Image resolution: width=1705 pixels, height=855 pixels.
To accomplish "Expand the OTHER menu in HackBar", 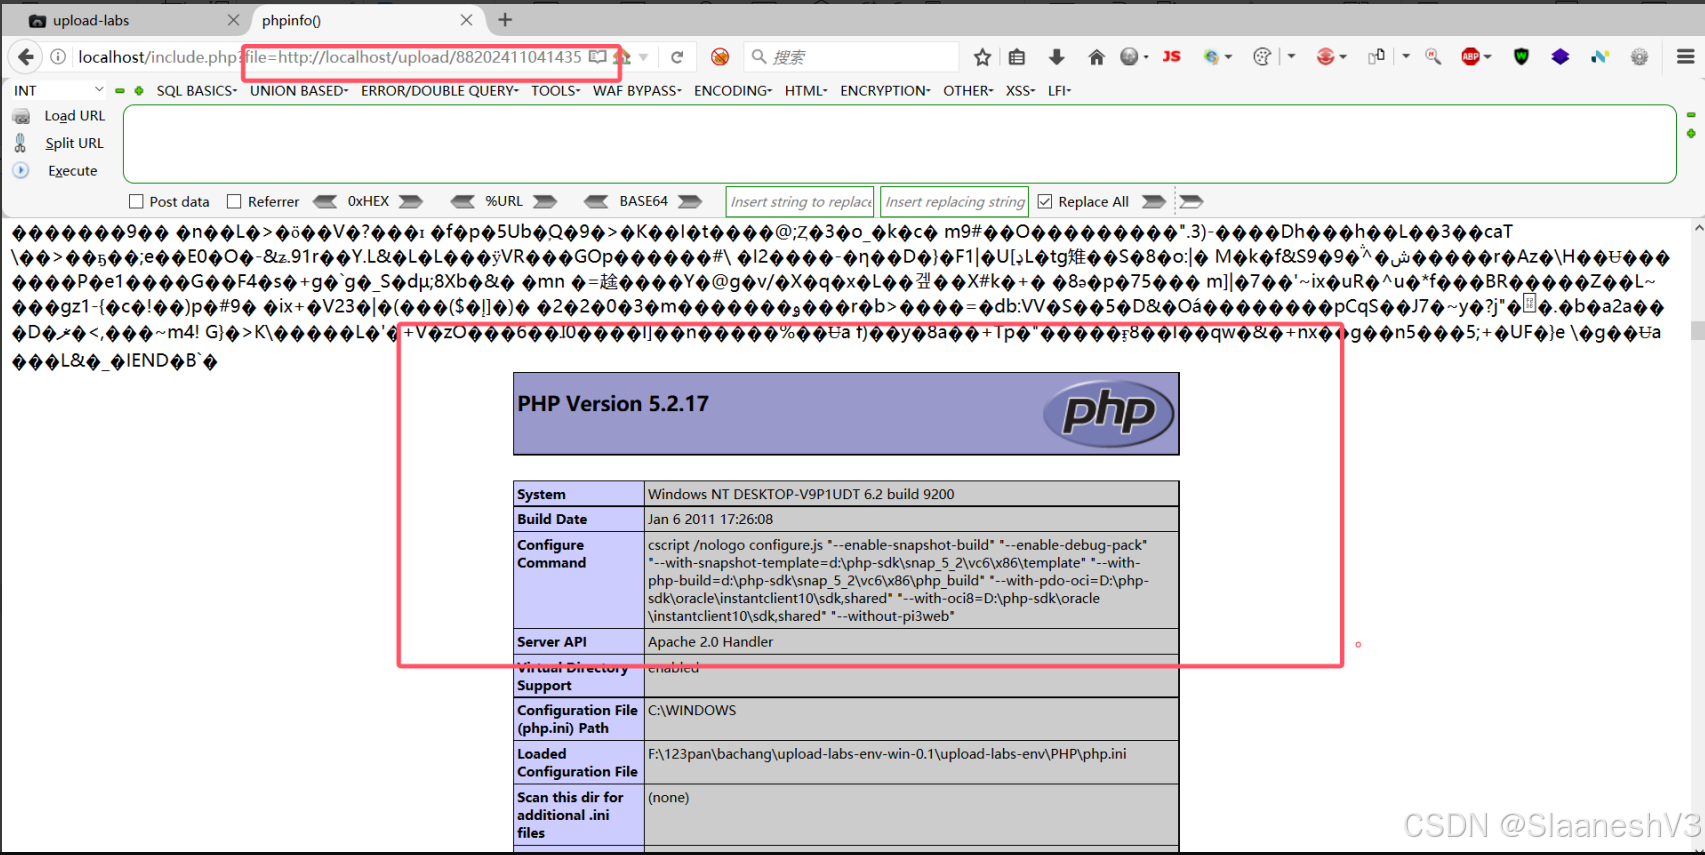I will [968, 90].
